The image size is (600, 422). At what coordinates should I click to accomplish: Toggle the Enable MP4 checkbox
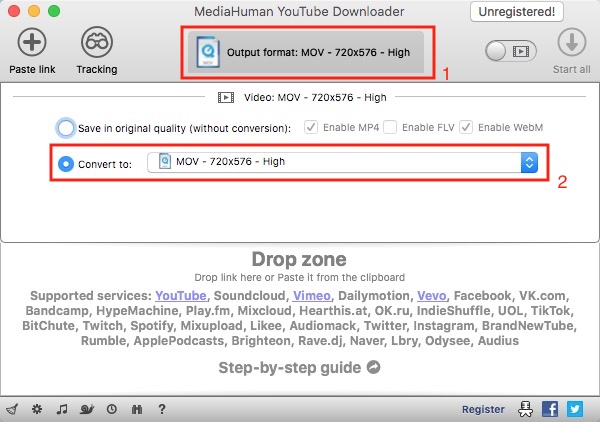pos(311,127)
